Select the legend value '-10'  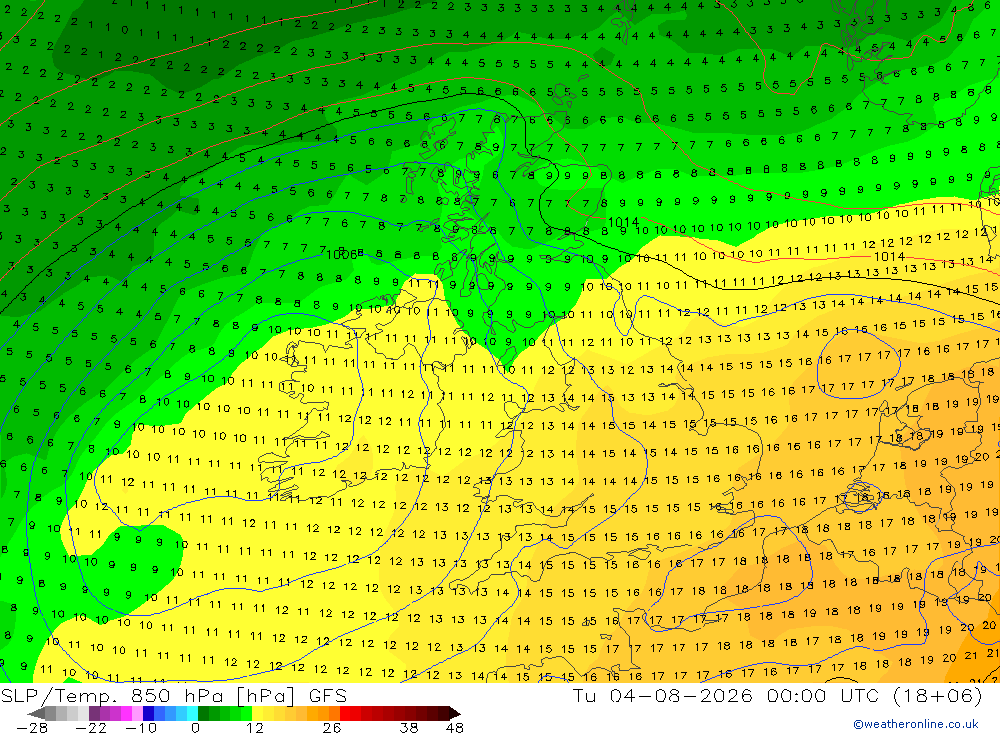(x=141, y=728)
